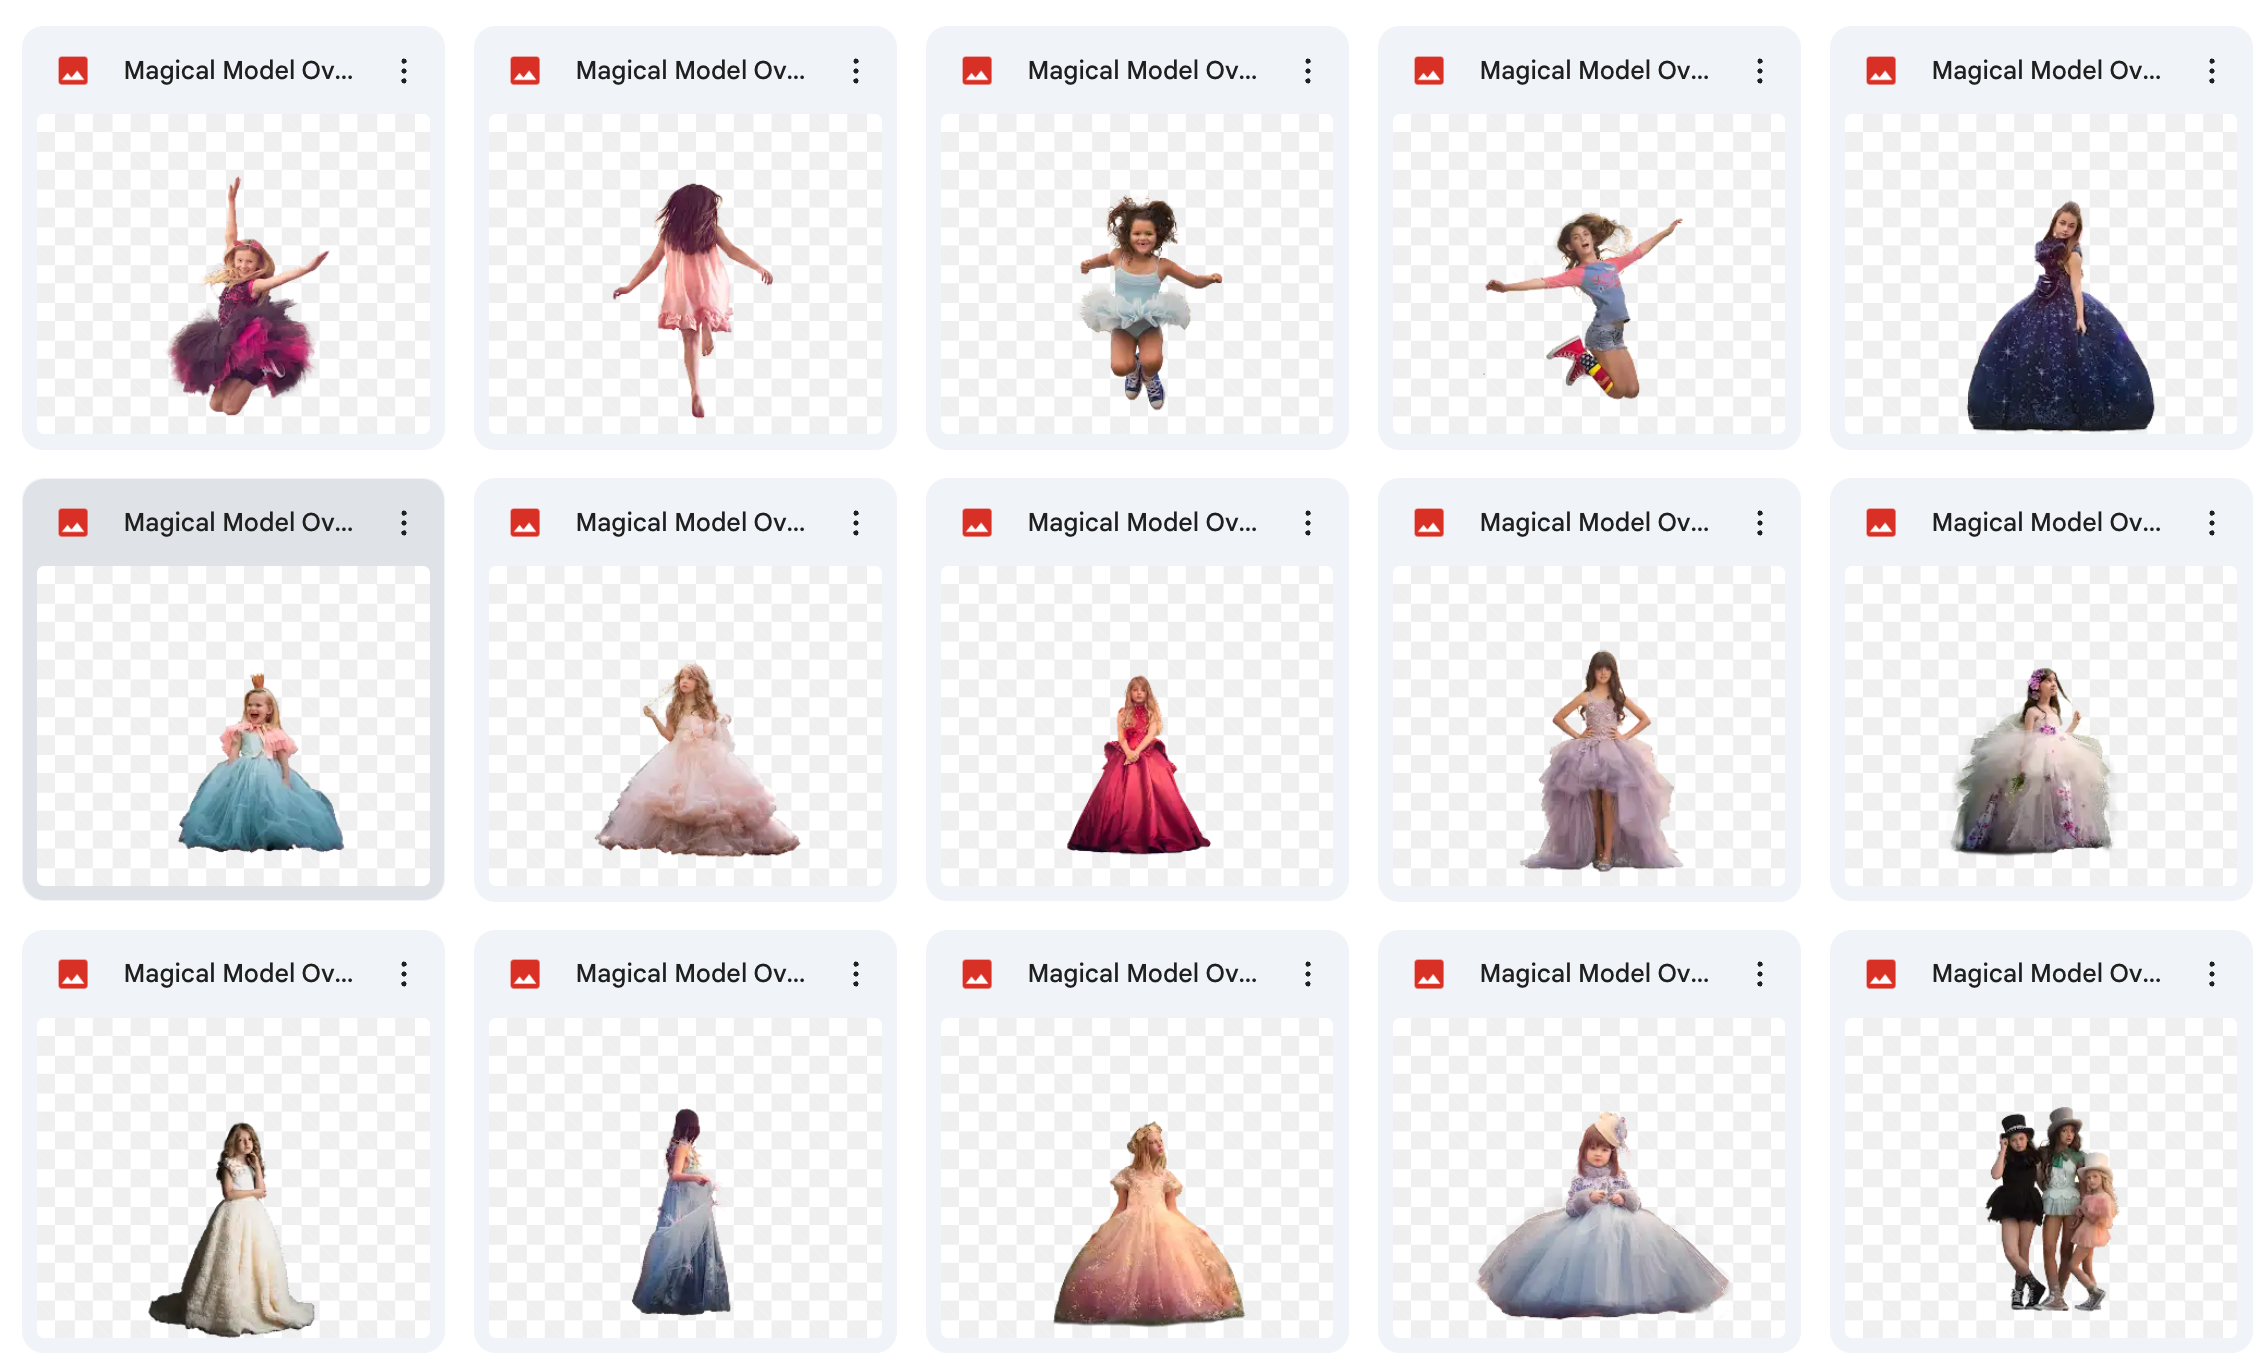Open the thumbnail of the blue ombre gown side view
The height and width of the screenshot is (1370, 2266).
(x=685, y=1177)
